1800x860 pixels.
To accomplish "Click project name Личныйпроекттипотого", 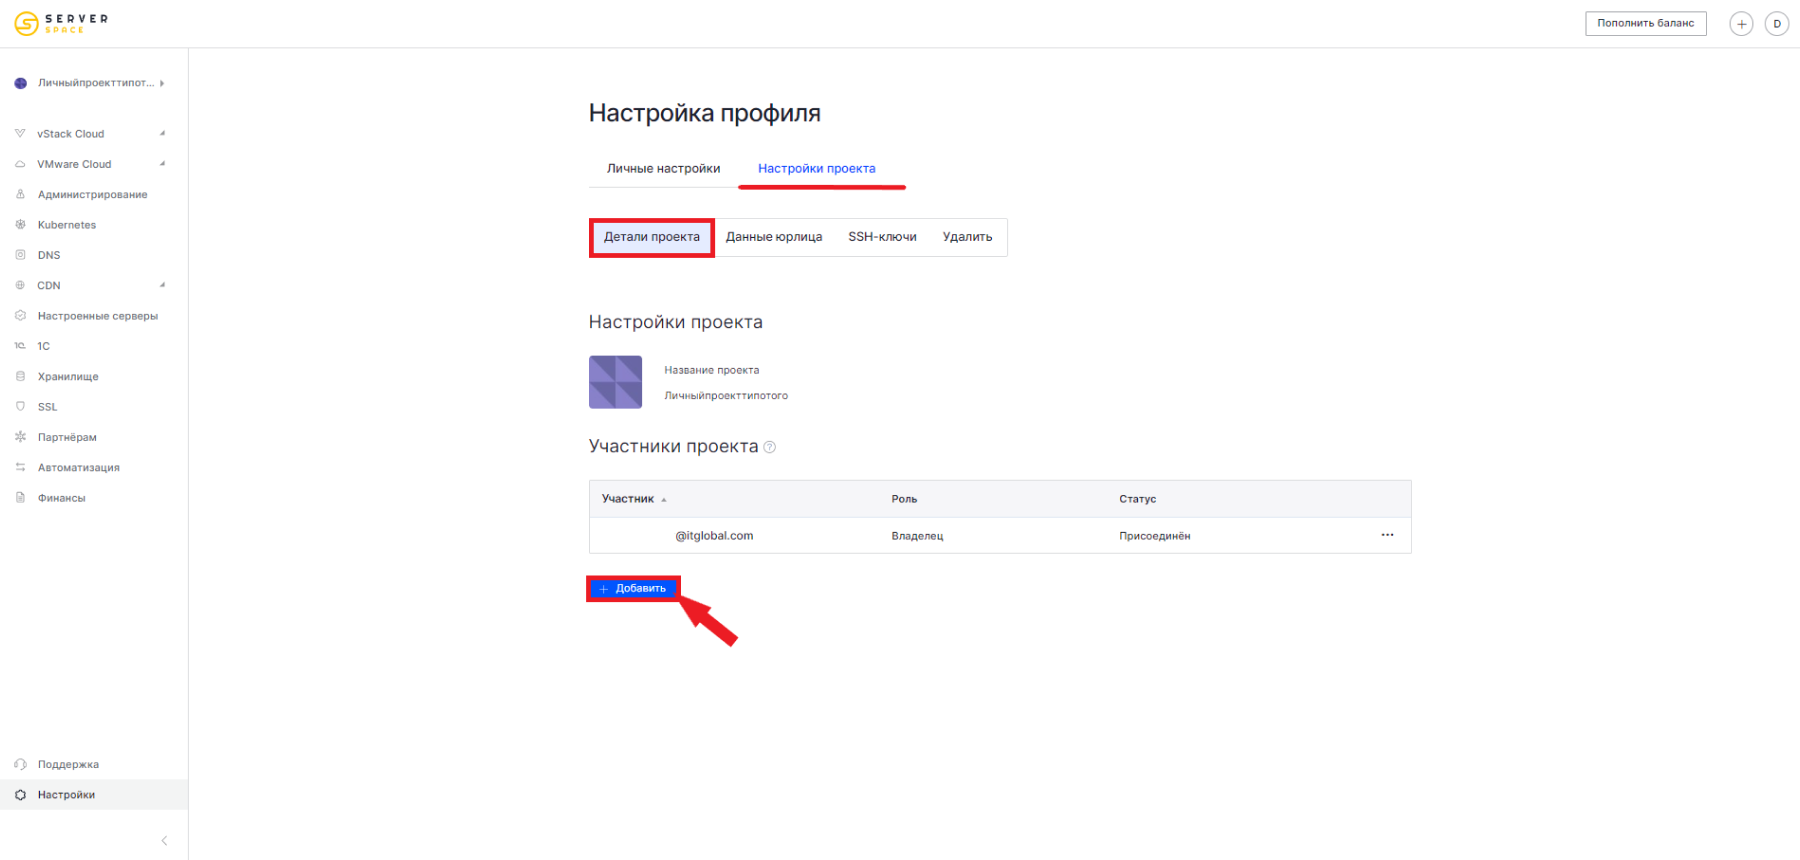I will (726, 396).
